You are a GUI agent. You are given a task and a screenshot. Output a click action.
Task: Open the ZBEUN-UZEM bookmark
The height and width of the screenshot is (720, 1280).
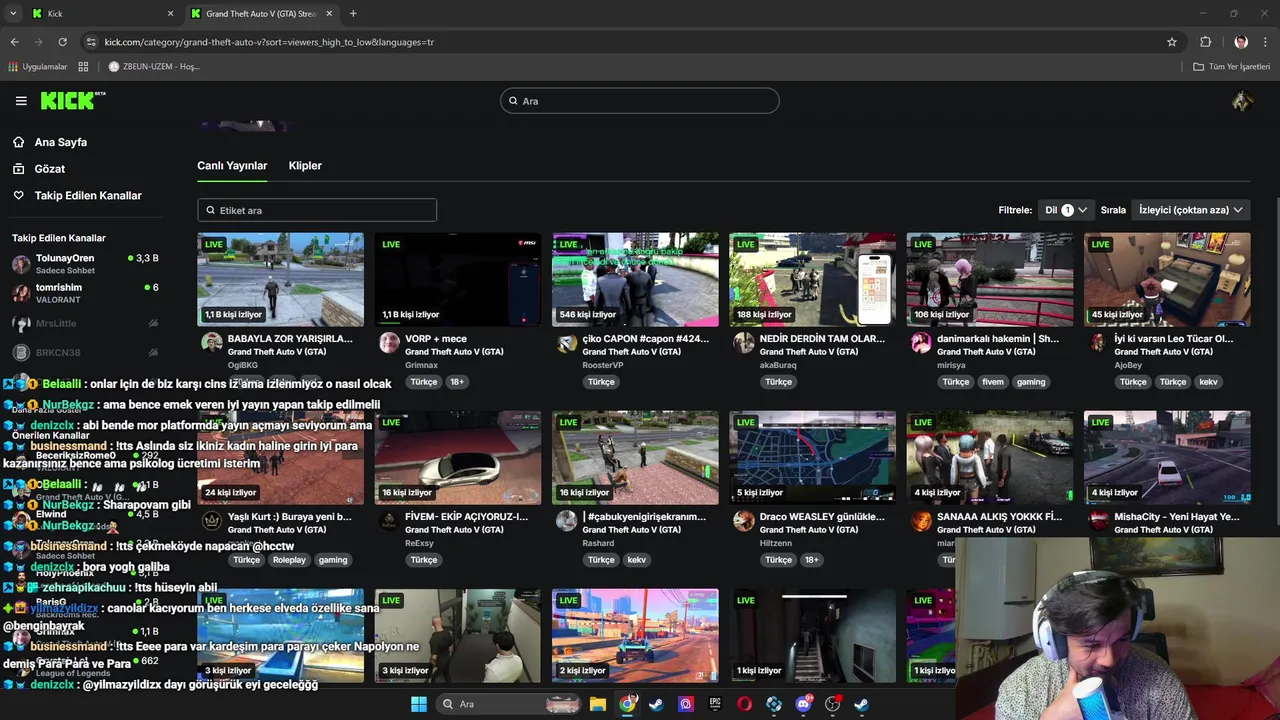(x=154, y=67)
